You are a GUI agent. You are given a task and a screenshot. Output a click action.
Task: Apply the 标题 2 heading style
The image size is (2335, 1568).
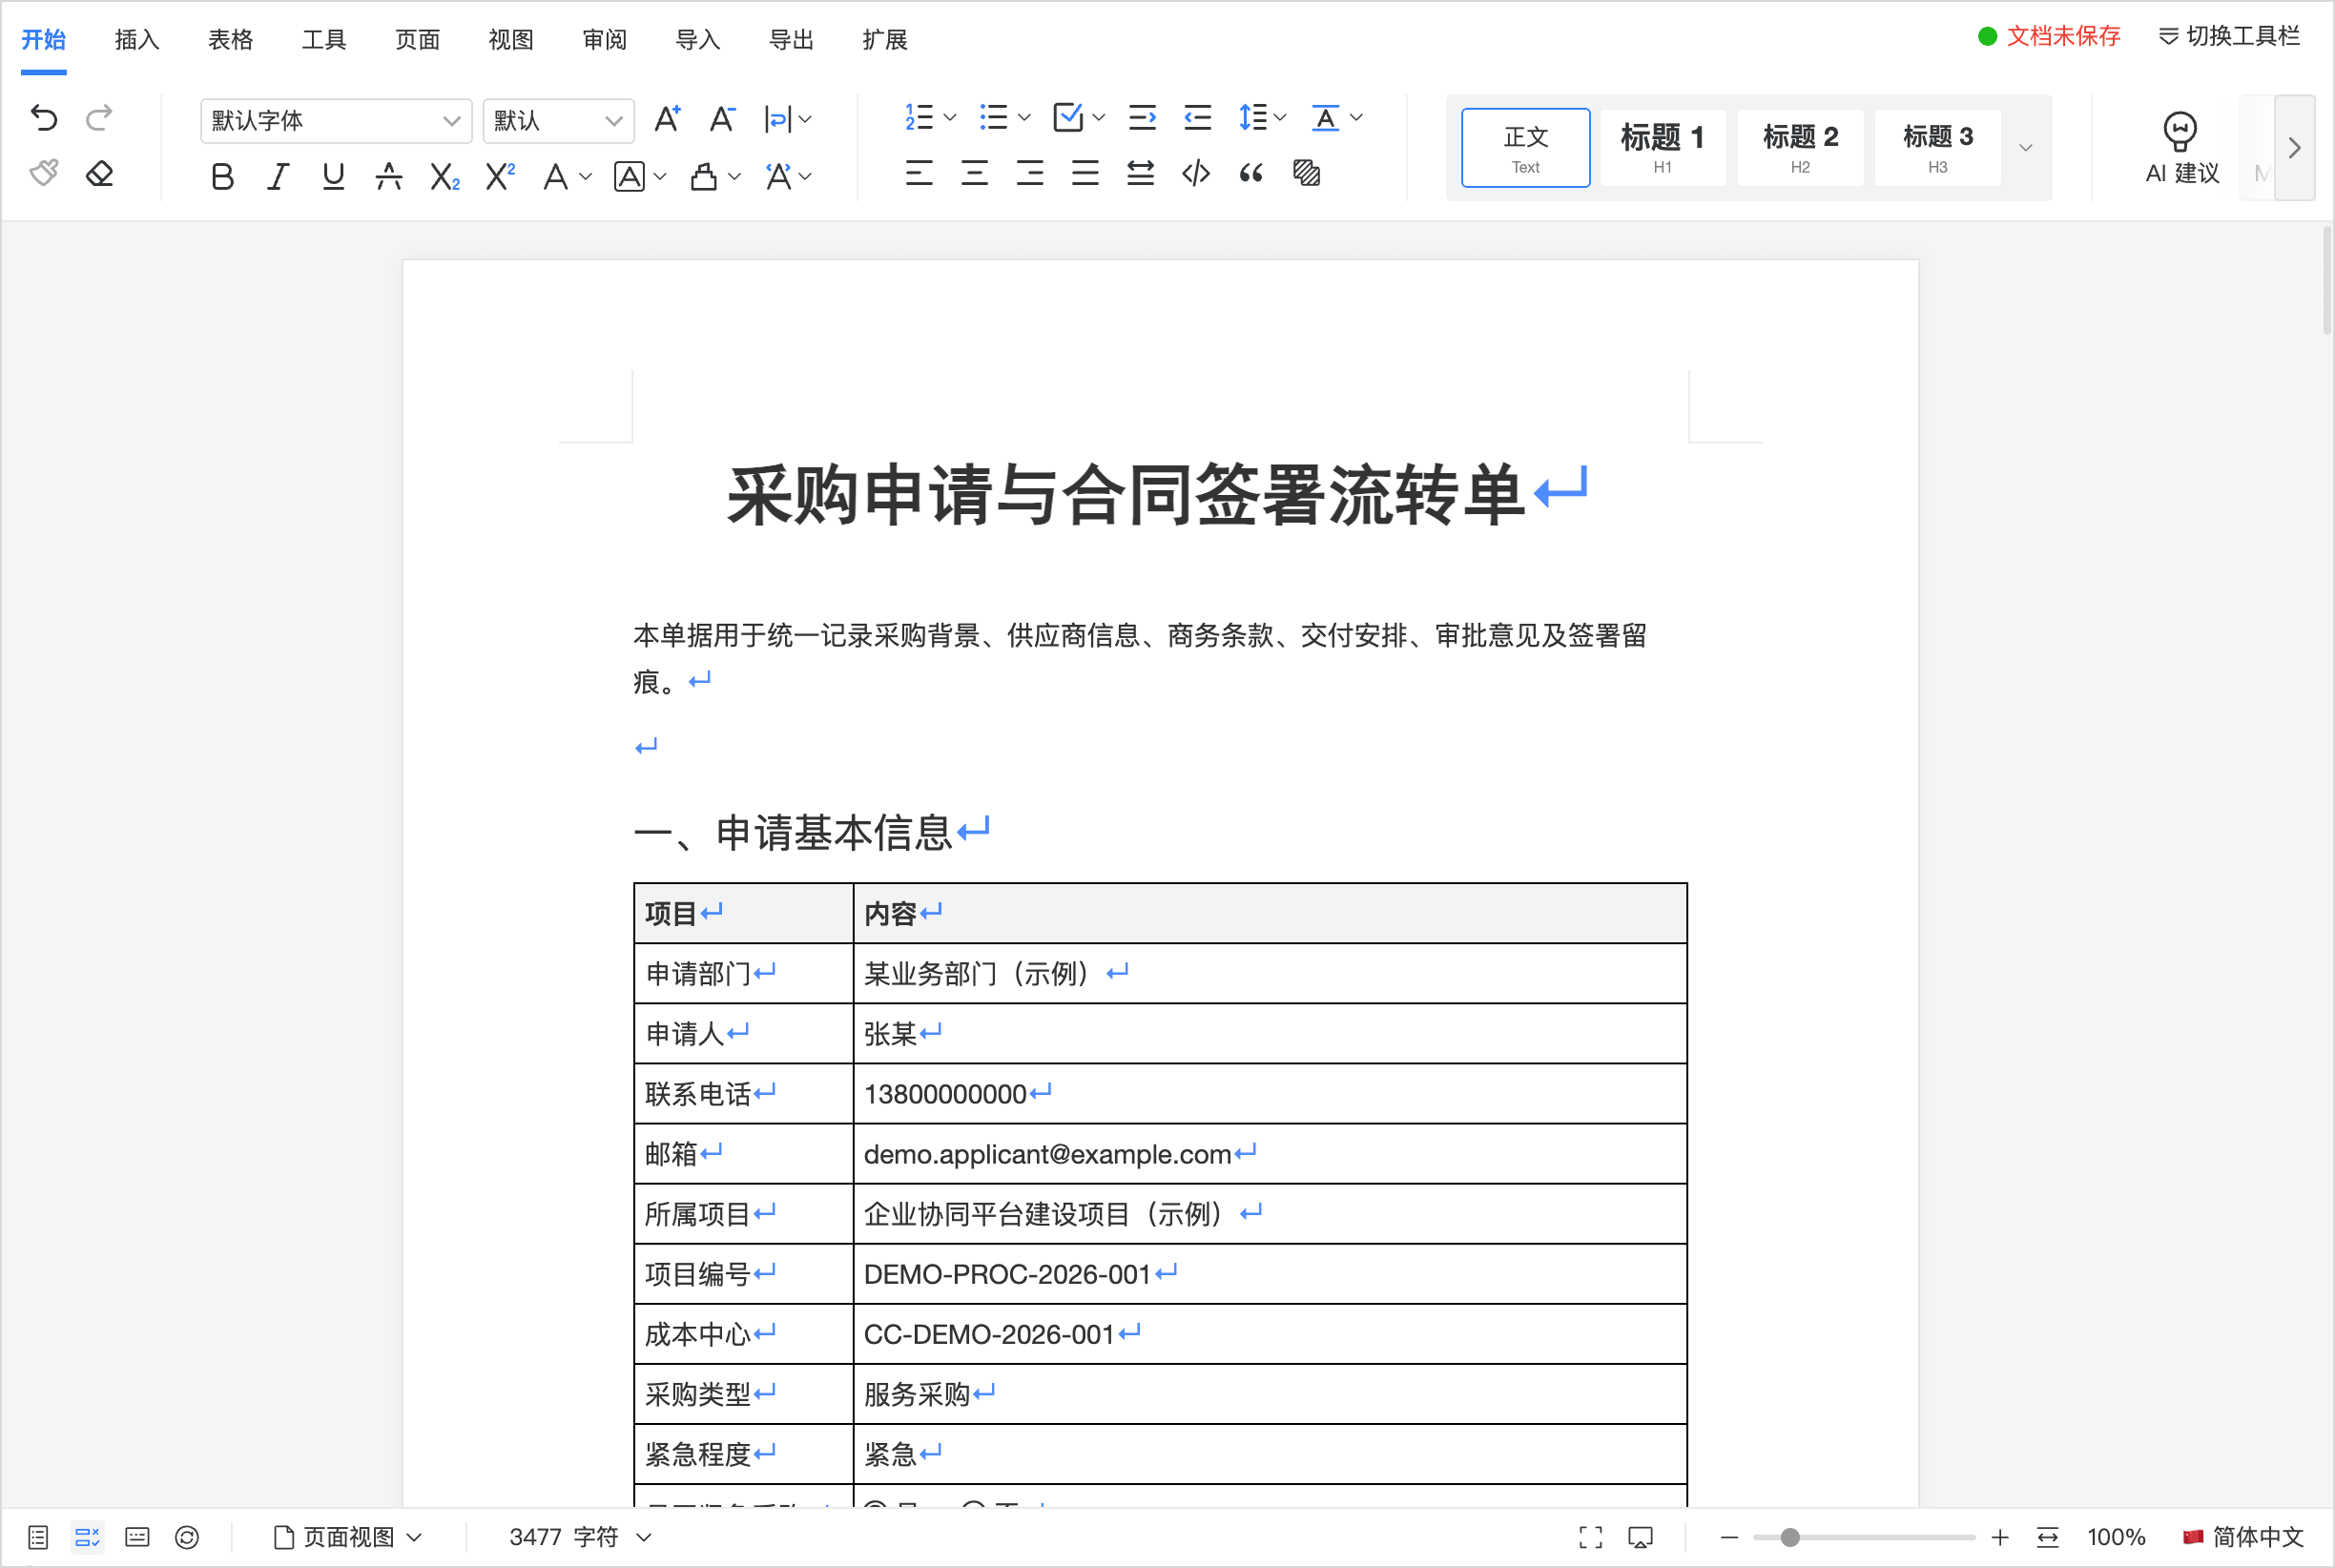pos(1800,148)
